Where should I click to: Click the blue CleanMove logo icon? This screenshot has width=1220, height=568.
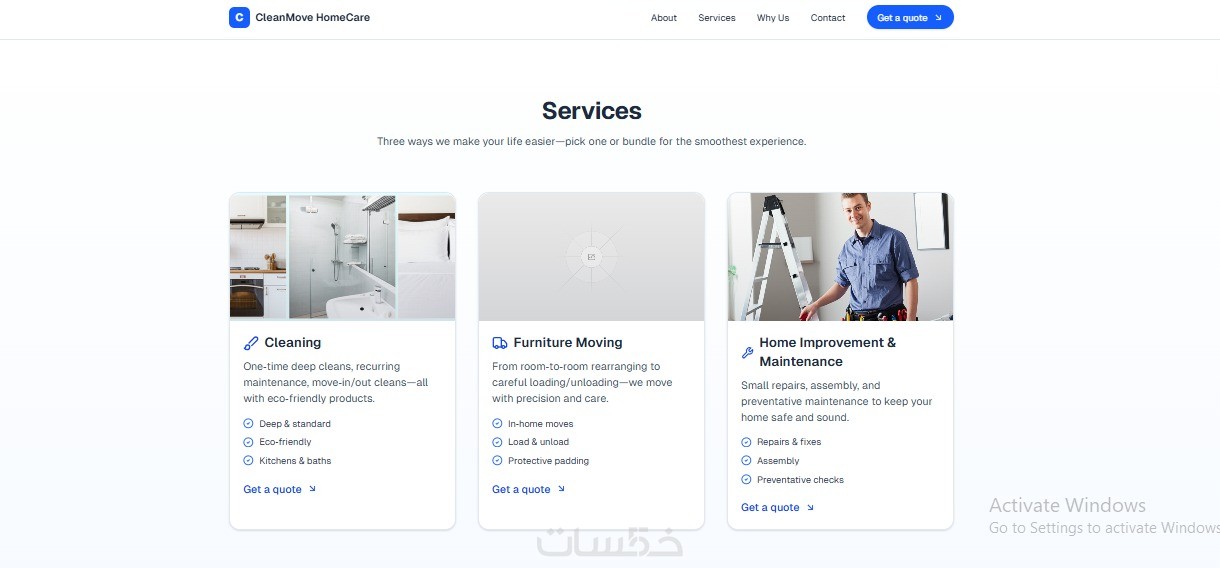click(239, 17)
